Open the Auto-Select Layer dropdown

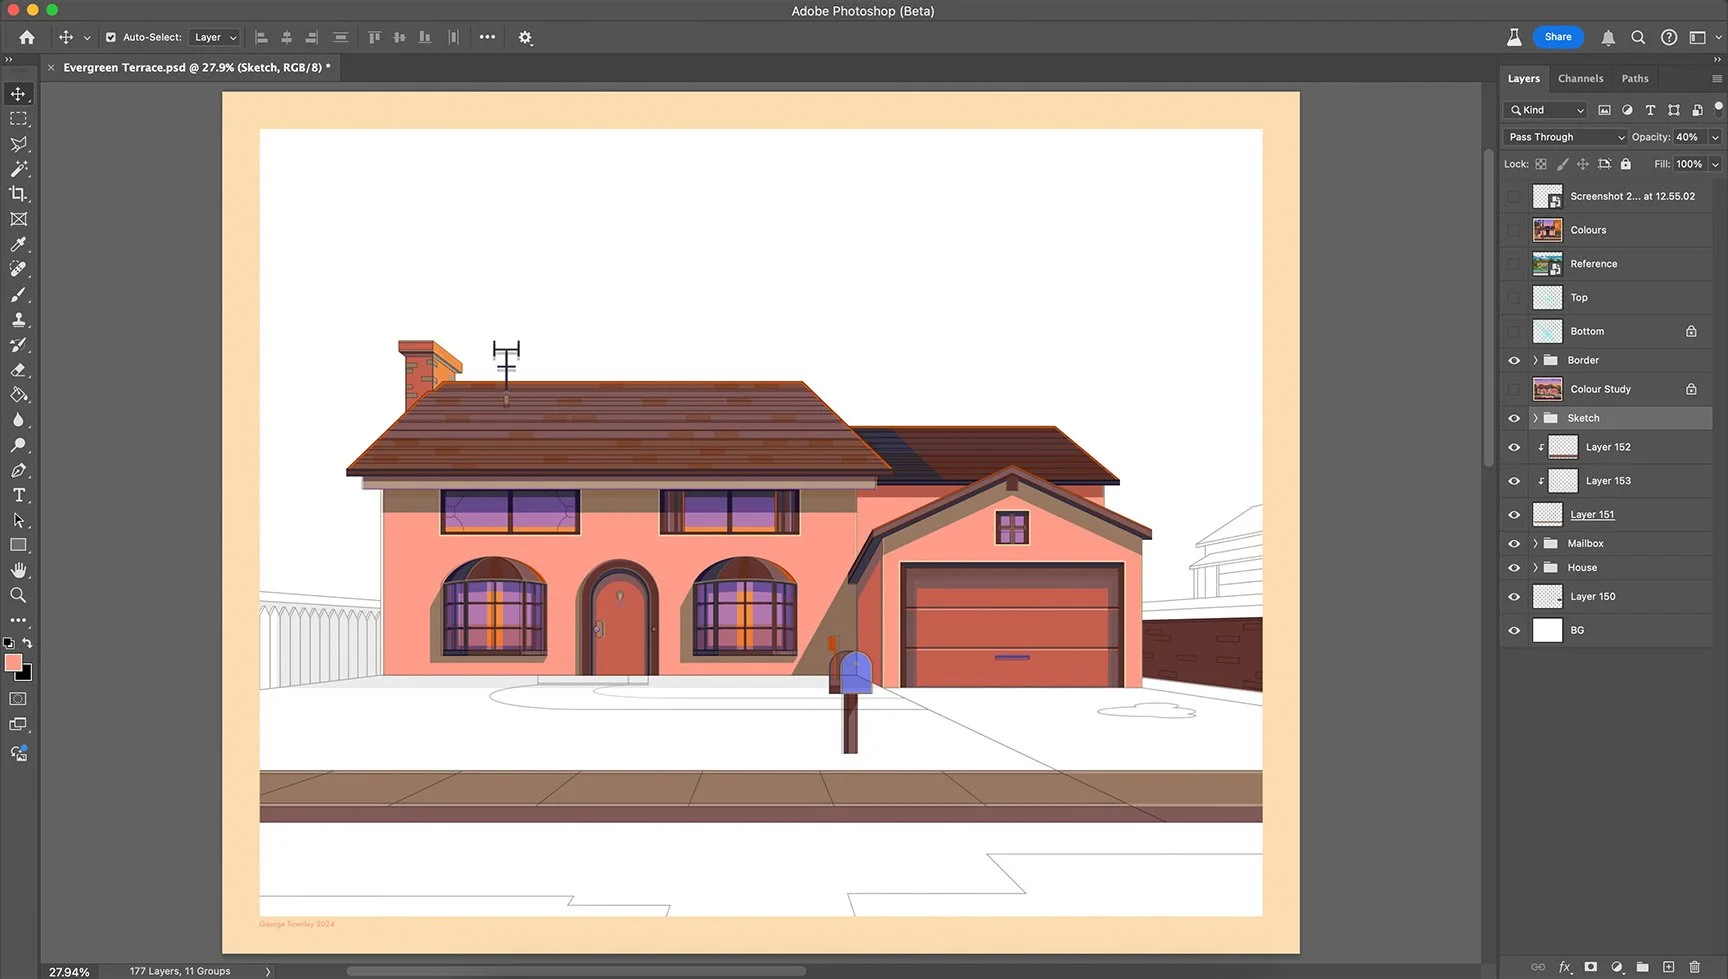pos(215,37)
